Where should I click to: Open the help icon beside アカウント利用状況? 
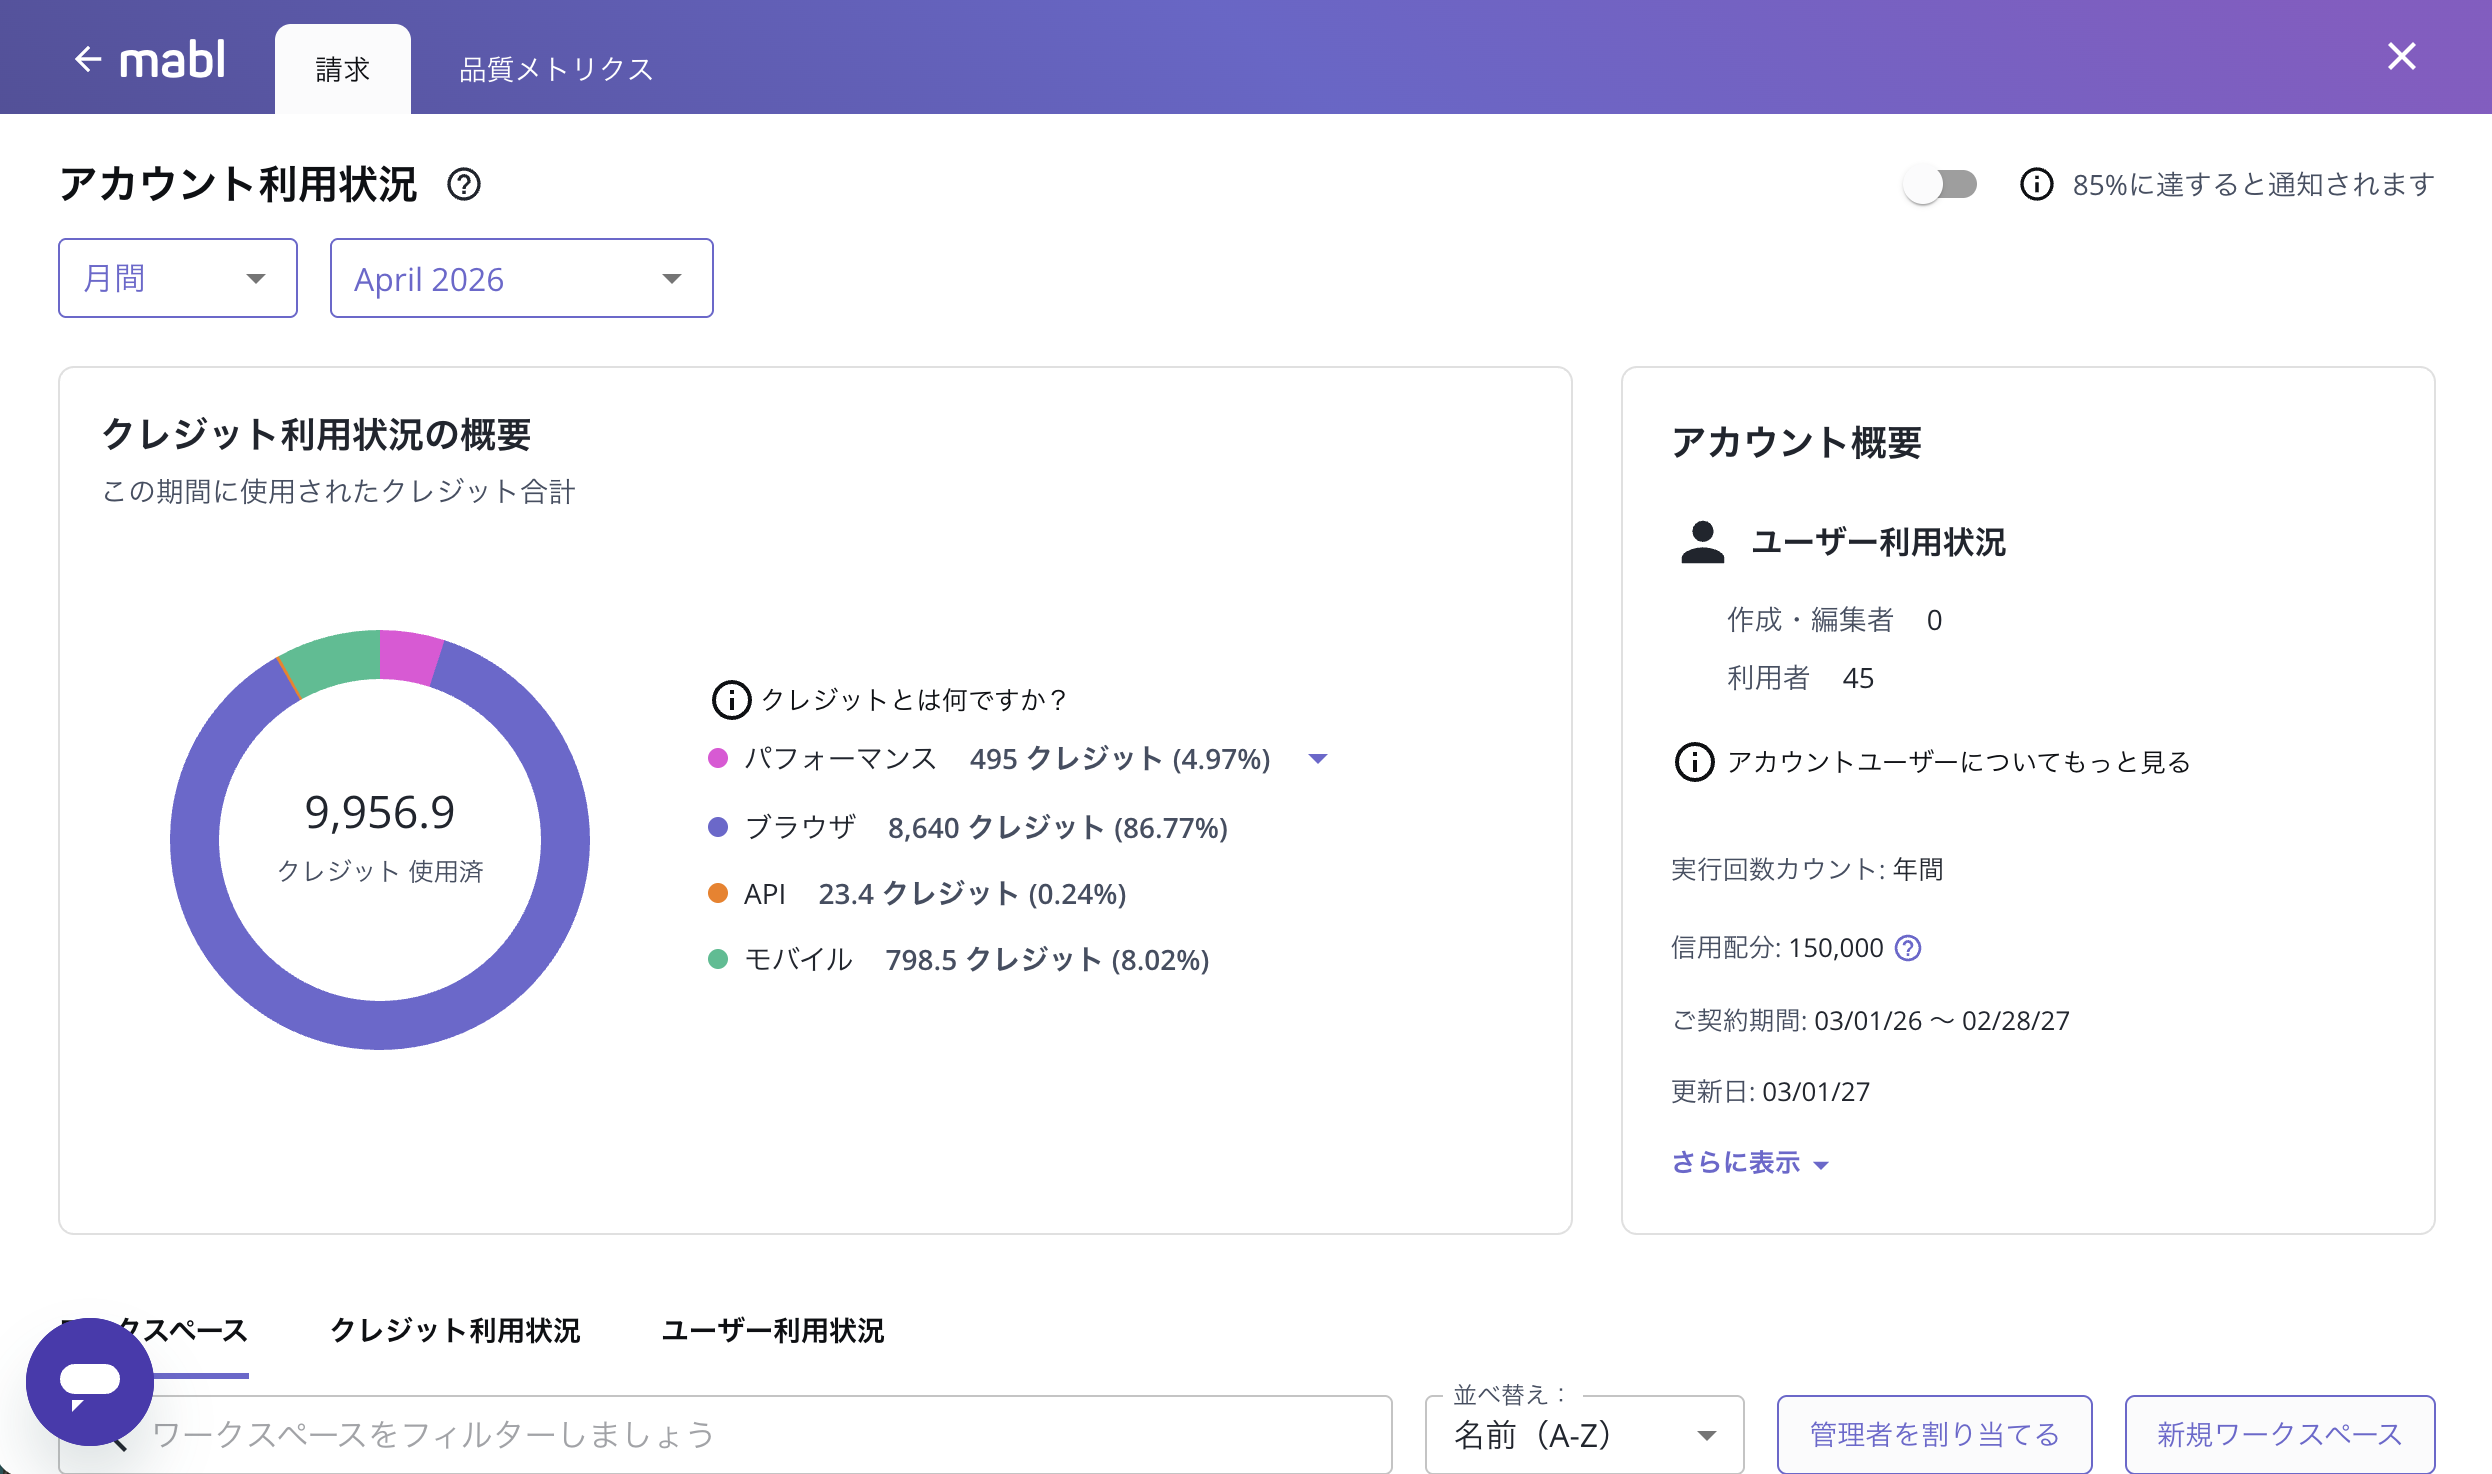click(x=464, y=184)
